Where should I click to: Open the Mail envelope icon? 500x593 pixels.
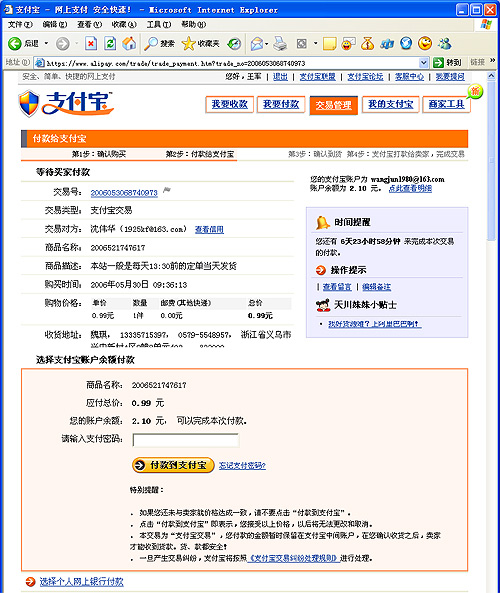257,44
